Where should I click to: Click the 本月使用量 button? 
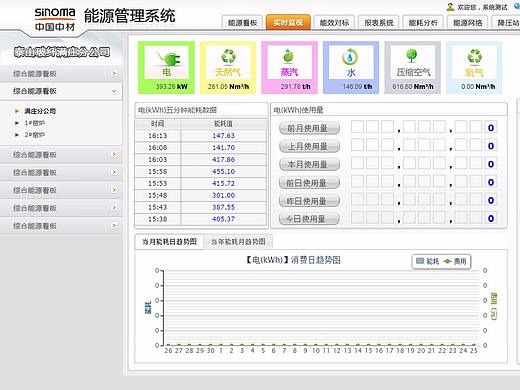click(x=309, y=164)
